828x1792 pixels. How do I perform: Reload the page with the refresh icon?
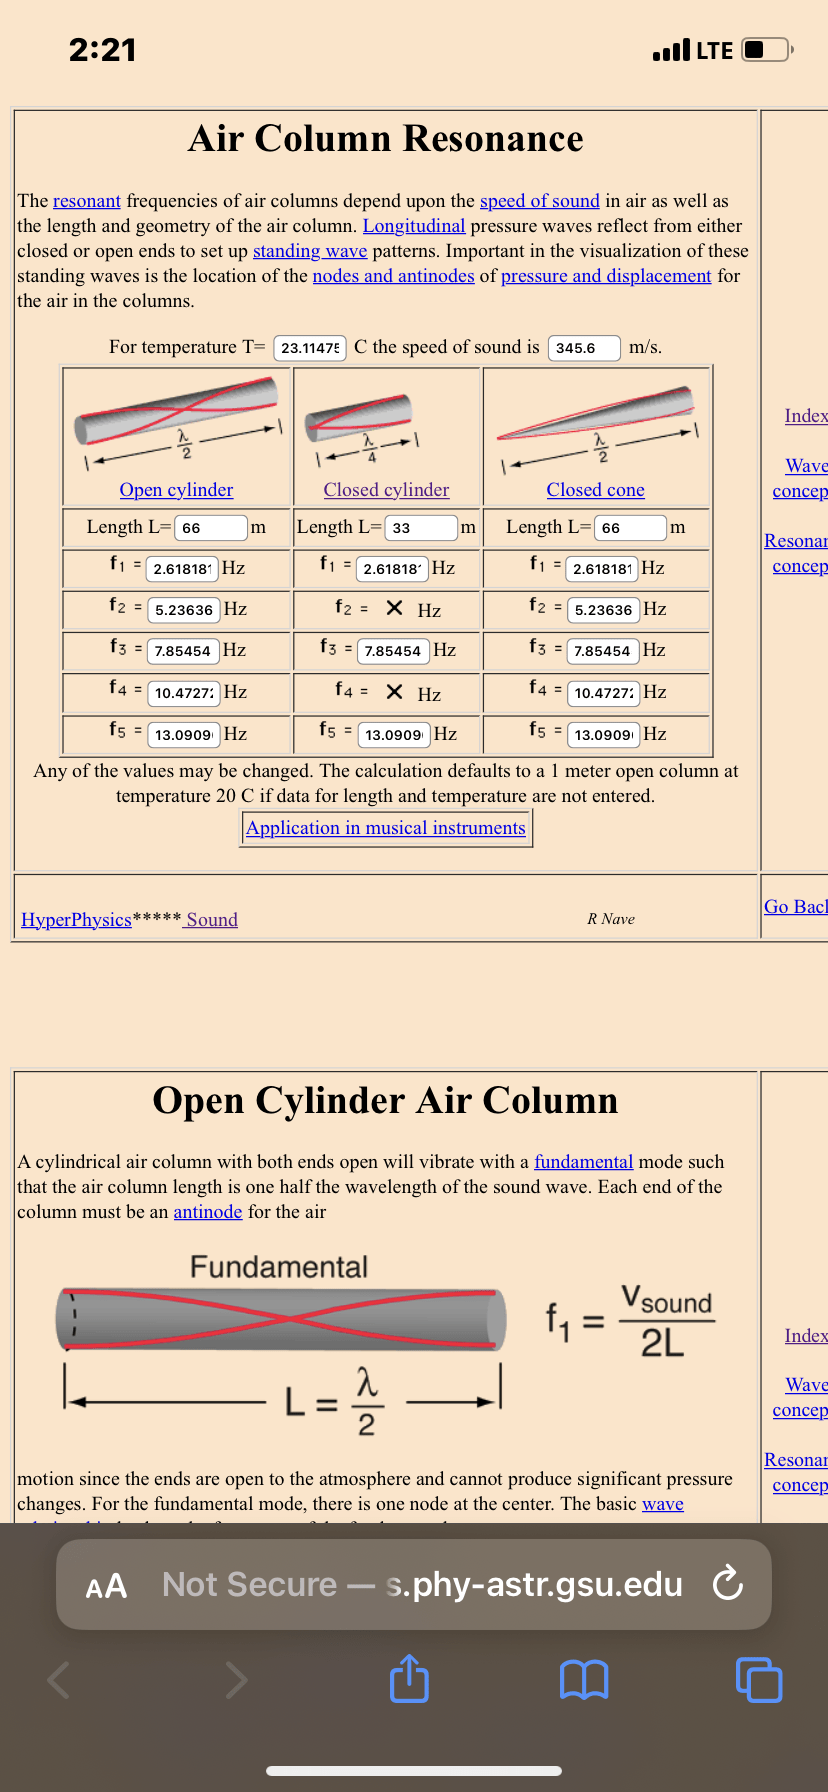coord(728,1584)
